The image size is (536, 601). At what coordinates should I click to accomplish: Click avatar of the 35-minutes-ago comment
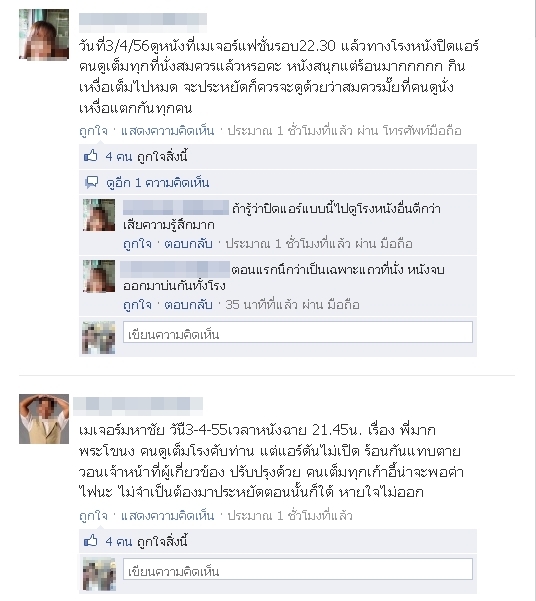coord(99,276)
